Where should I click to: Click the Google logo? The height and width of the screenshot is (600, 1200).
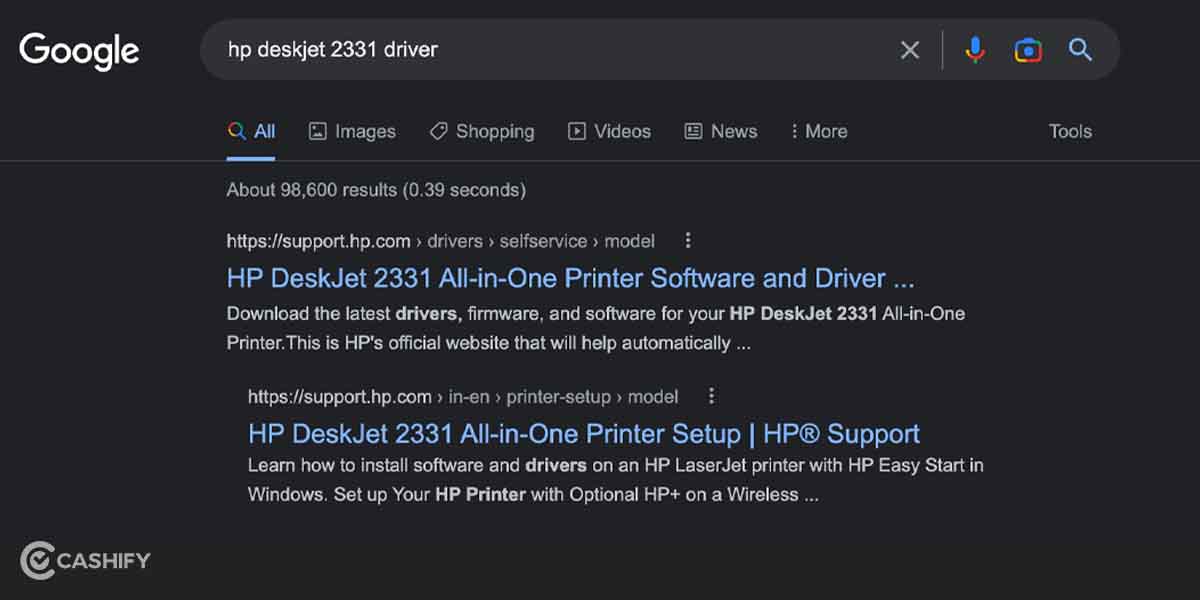pyautogui.click(x=78, y=50)
